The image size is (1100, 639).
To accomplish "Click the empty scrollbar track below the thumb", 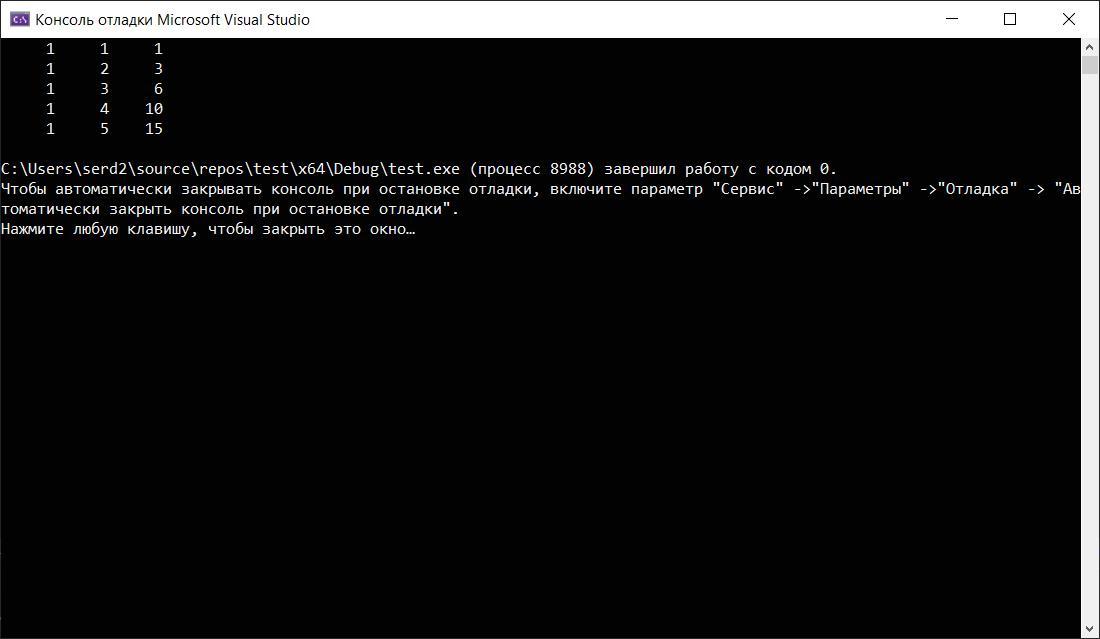I will [x=1089, y=347].
